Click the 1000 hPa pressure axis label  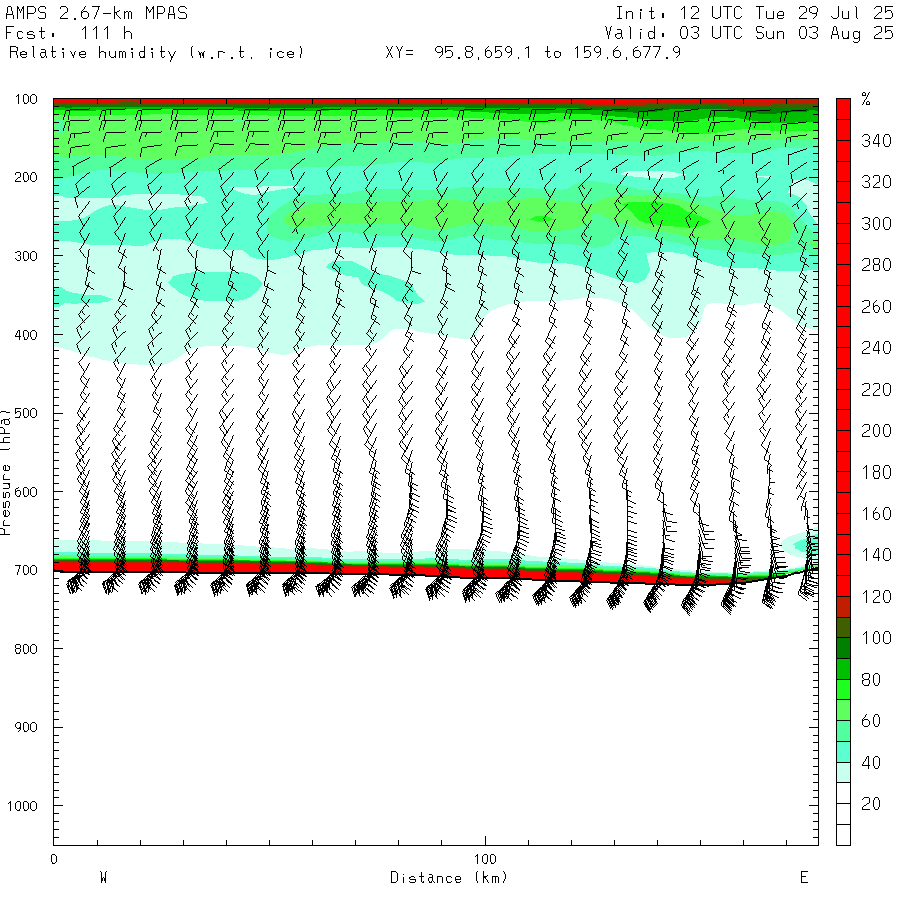click(x=22, y=806)
